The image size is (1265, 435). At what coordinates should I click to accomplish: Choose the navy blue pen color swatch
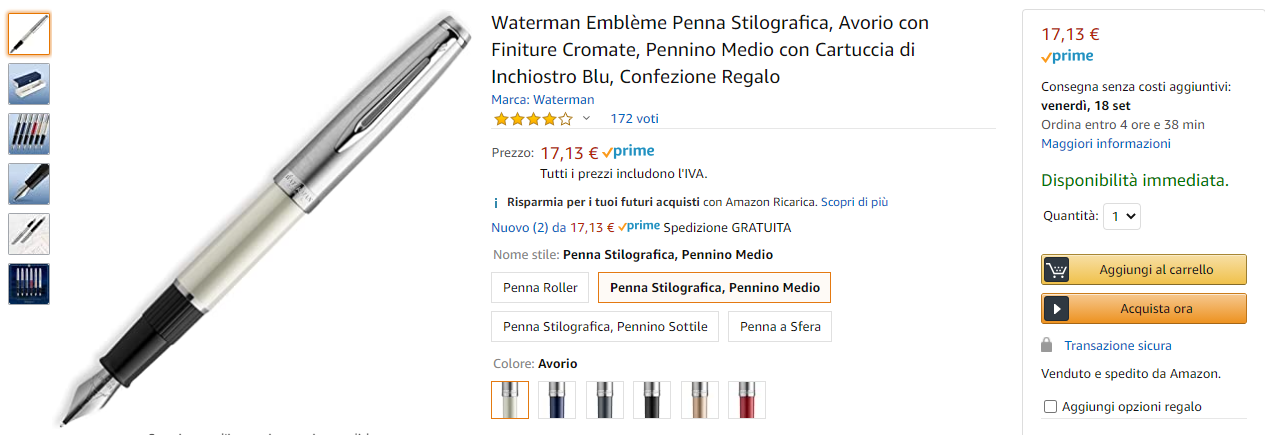(x=557, y=400)
